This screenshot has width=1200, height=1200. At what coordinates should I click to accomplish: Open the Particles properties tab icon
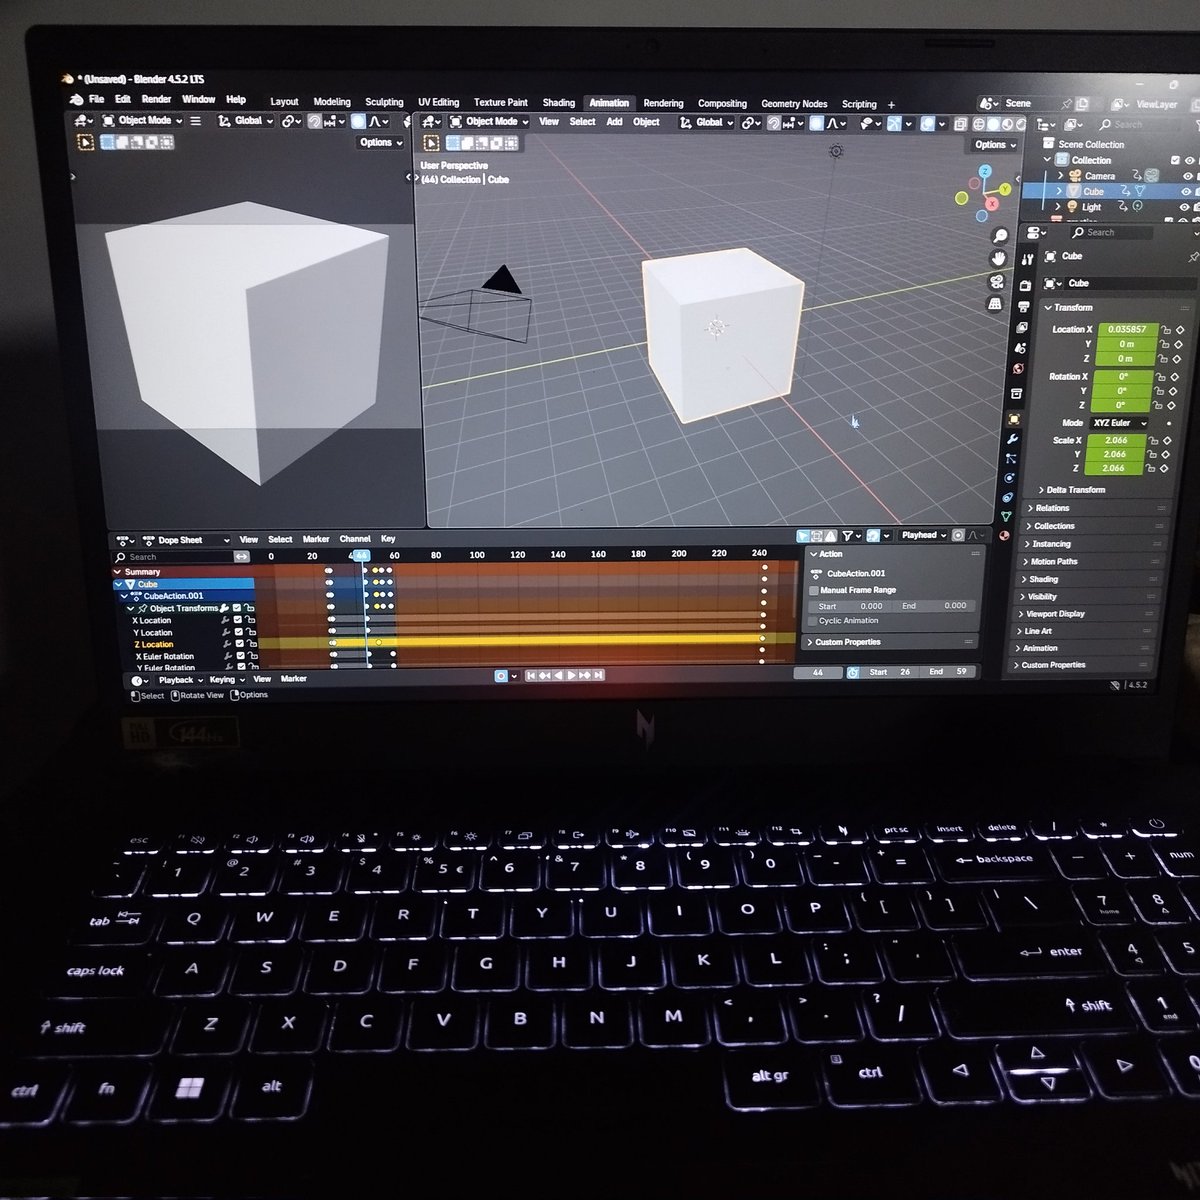(1011, 458)
